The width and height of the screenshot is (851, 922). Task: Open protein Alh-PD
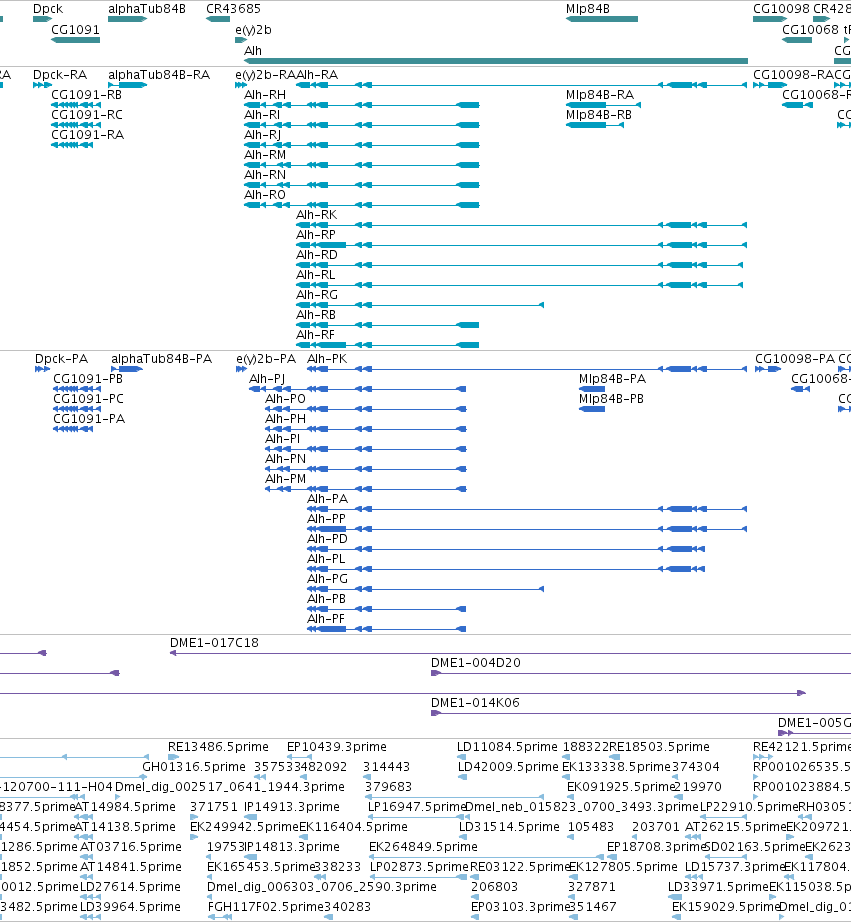(506, 549)
